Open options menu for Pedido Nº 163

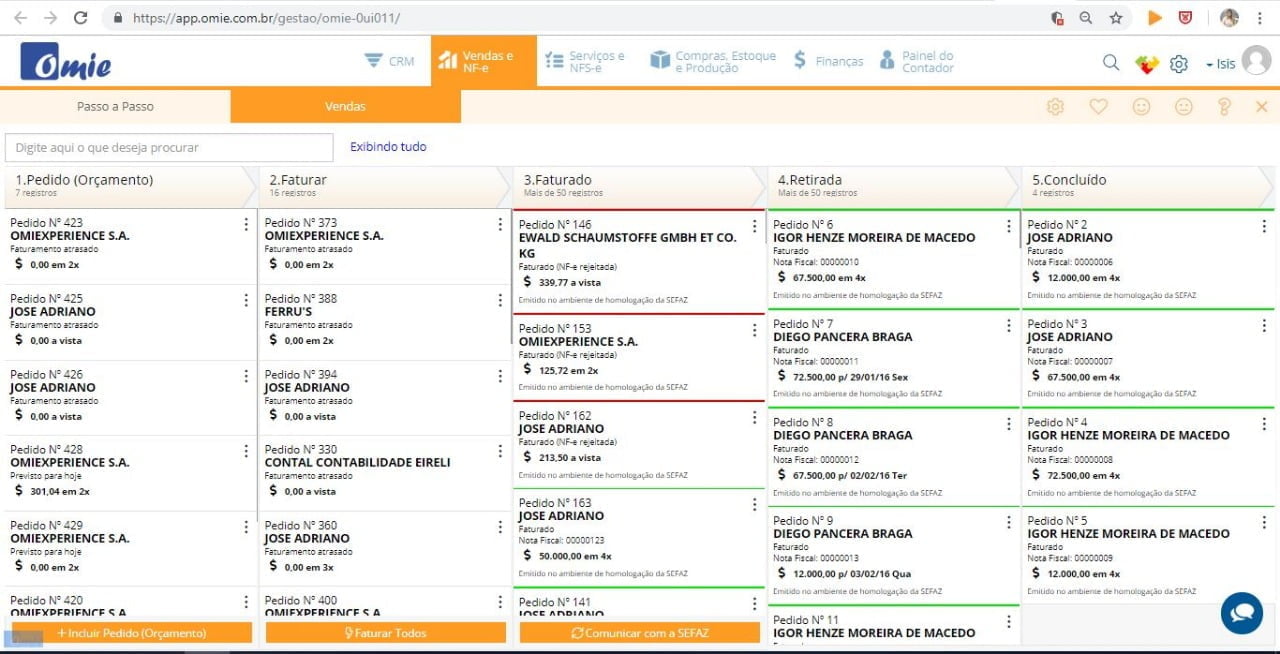tap(754, 504)
